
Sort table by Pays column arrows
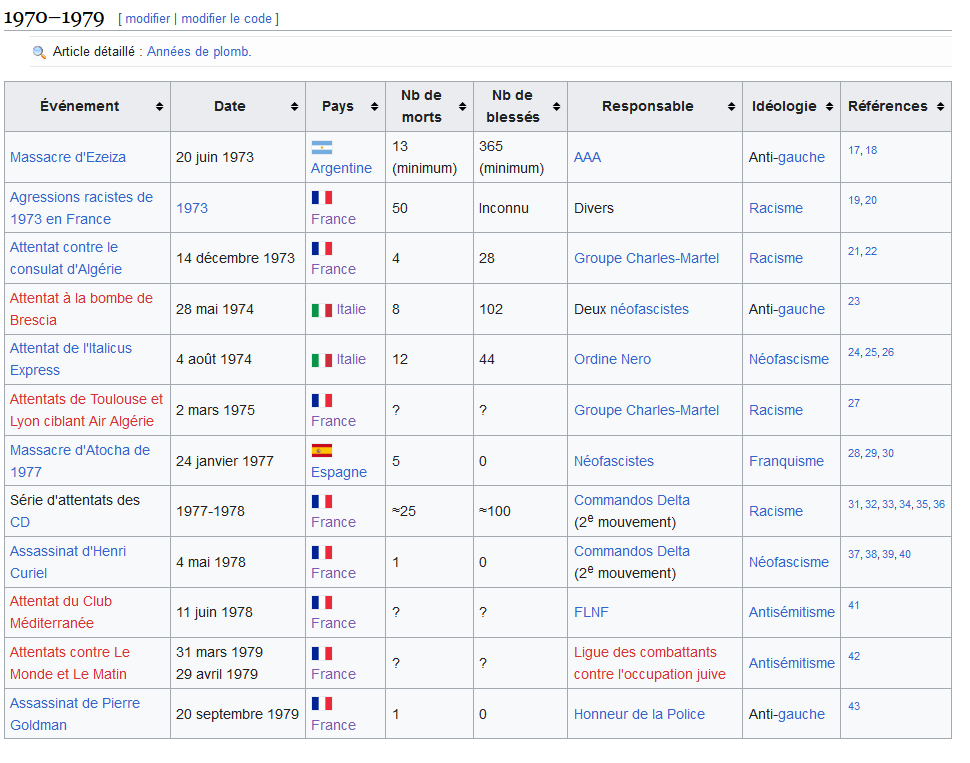(374, 107)
